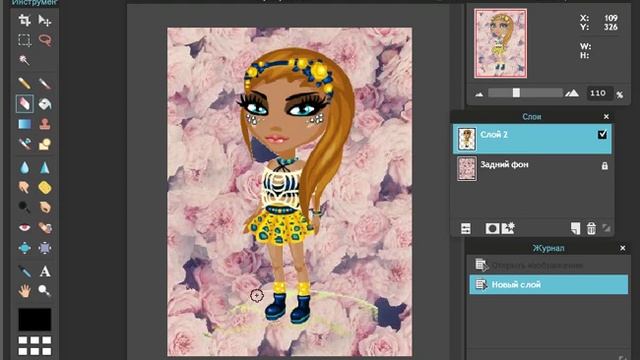
Task: Open layer styles button
Action: click(508, 228)
